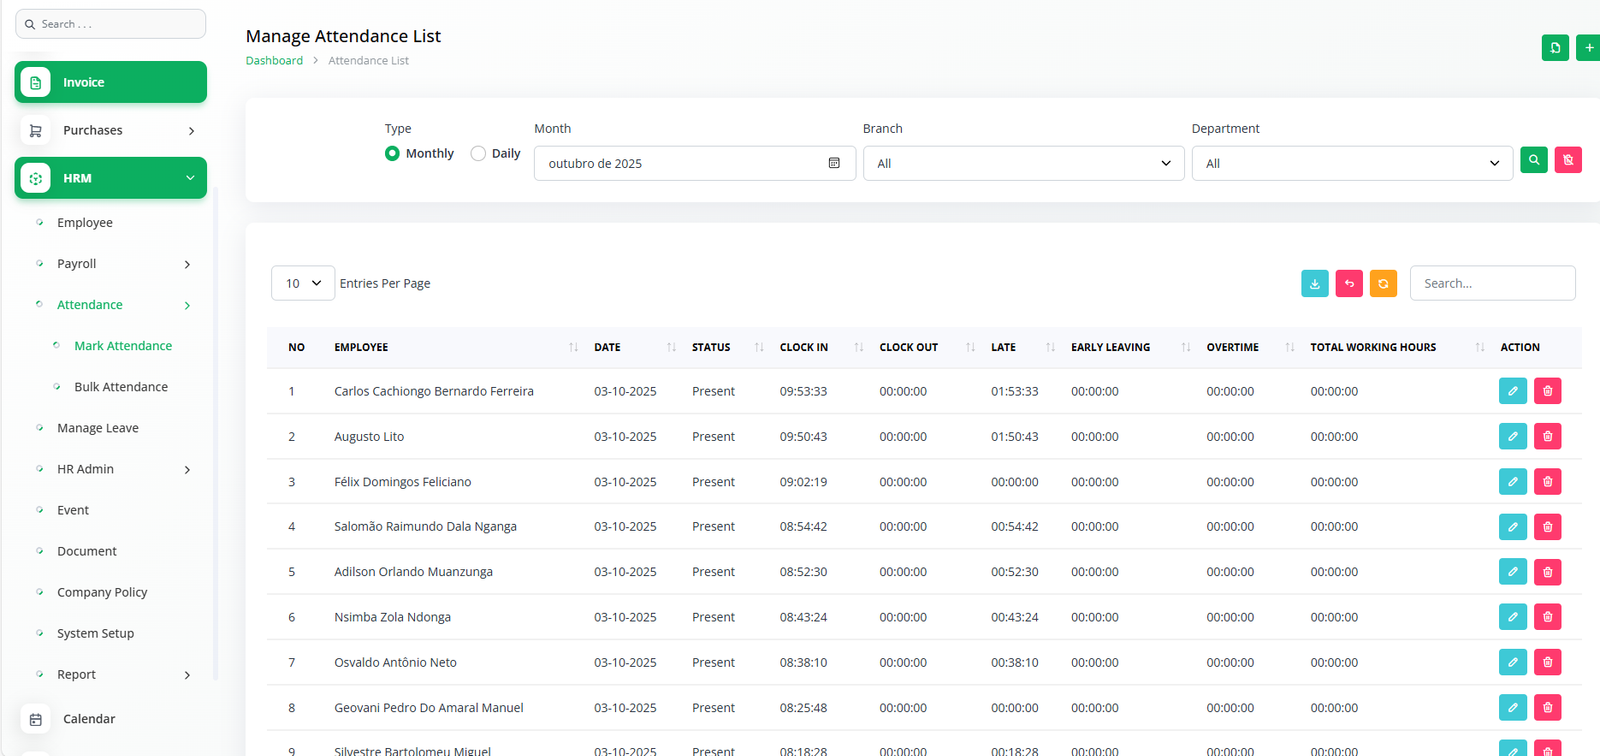This screenshot has width=1600, height=756.
Task: Click the green search filter icon button
Action: (1534, 160)
